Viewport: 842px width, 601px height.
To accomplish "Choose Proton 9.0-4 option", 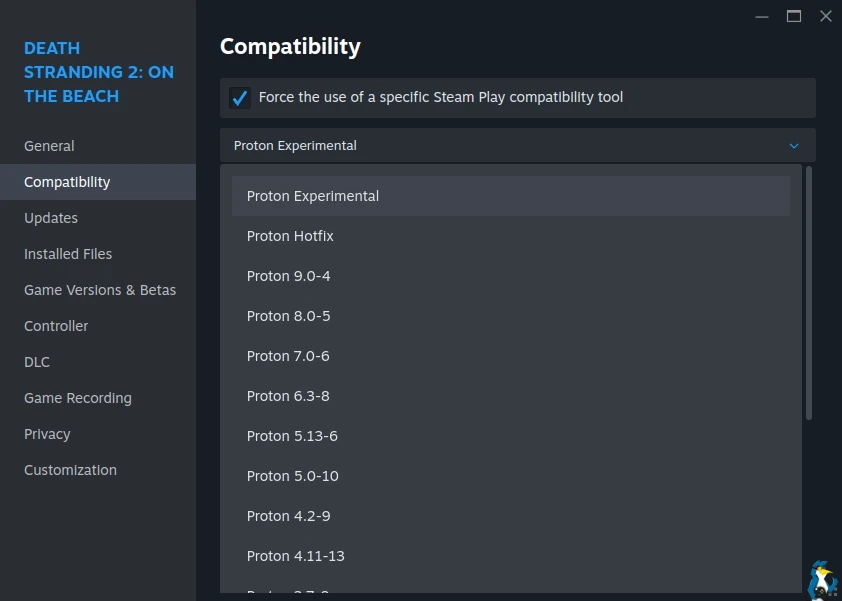I will pos(288,276).
